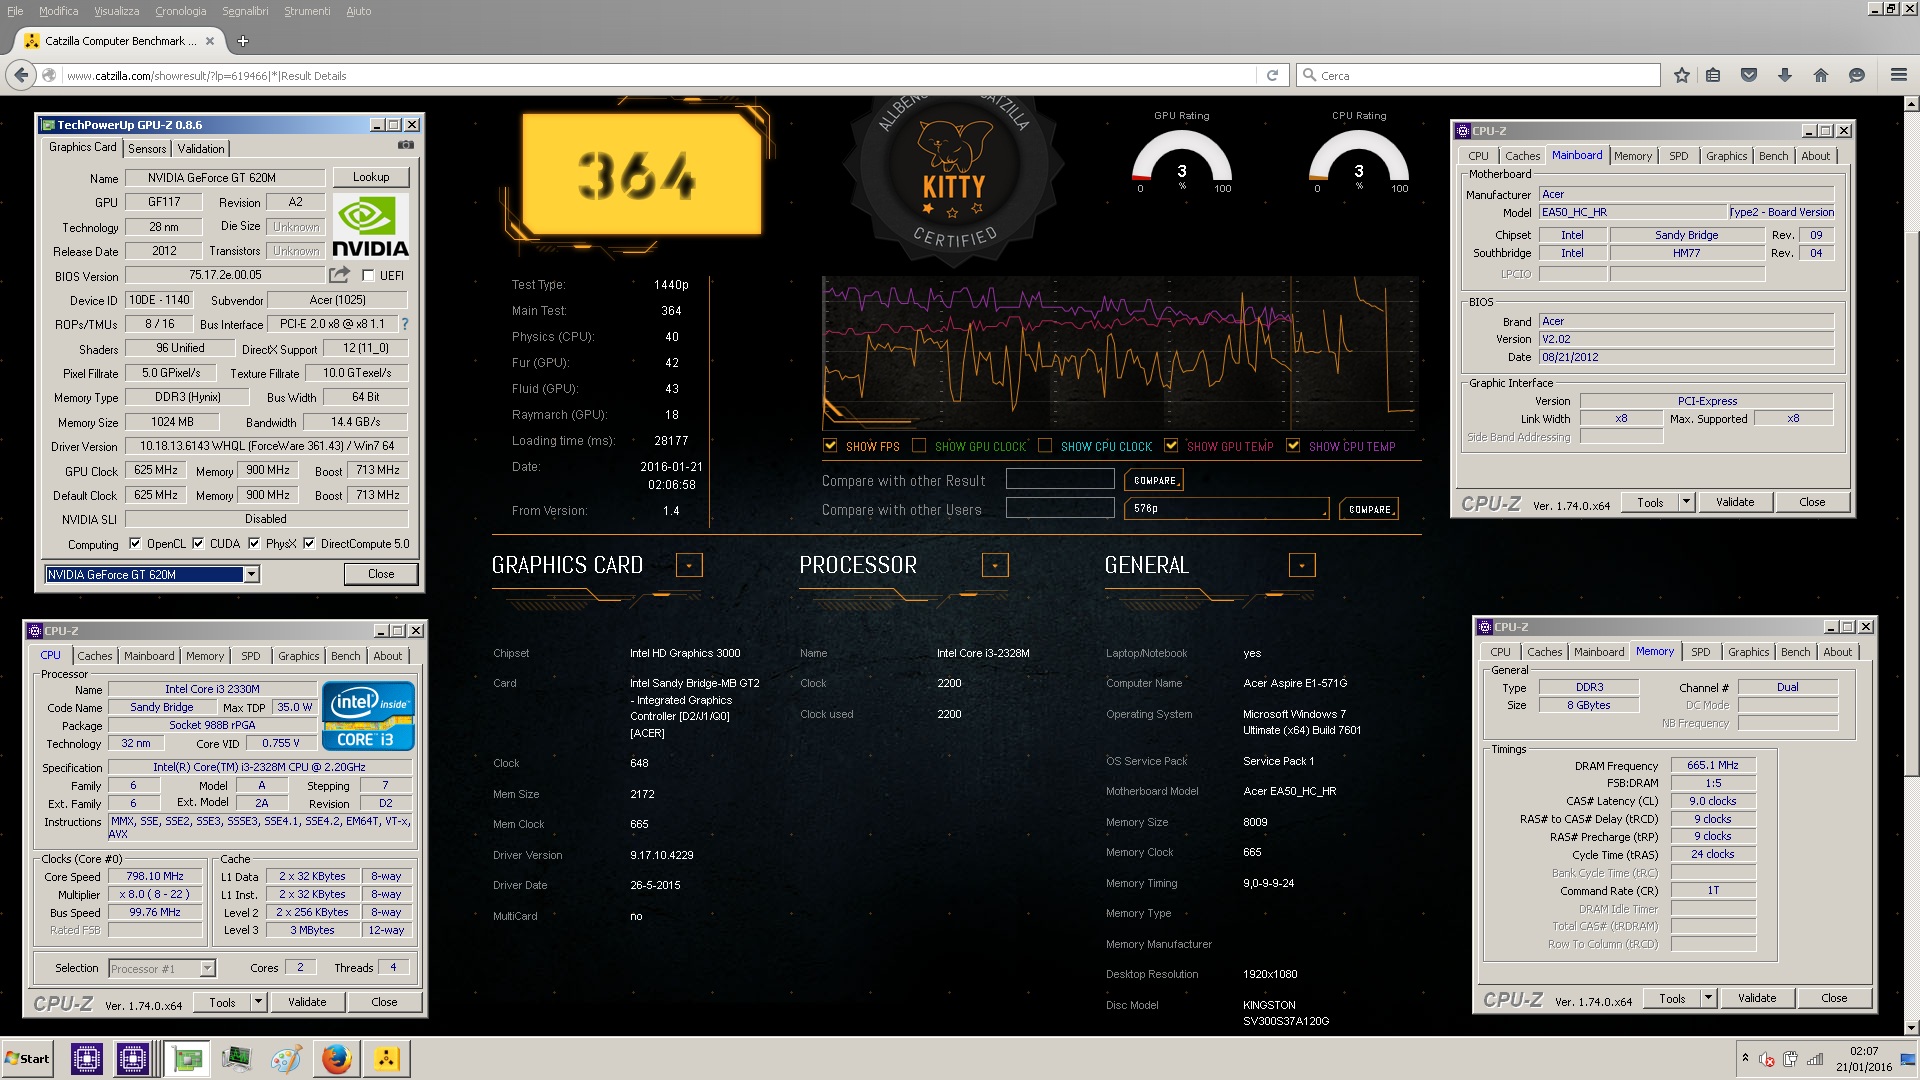This screenshot has width=1920, height=1080.
Task: Take a GPU-Z screenshot with camera icon
Action: 405,145
